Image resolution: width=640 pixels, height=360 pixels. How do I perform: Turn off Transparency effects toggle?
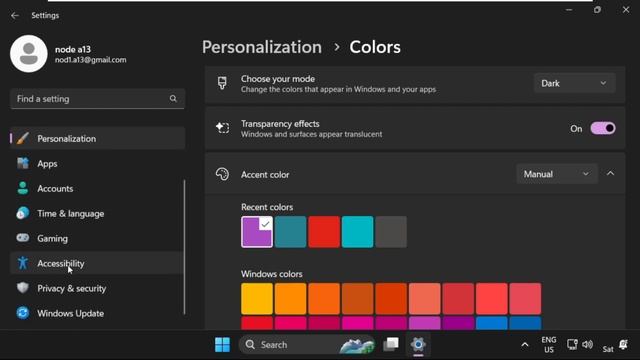pyautogui.click(x=603, y=129)
